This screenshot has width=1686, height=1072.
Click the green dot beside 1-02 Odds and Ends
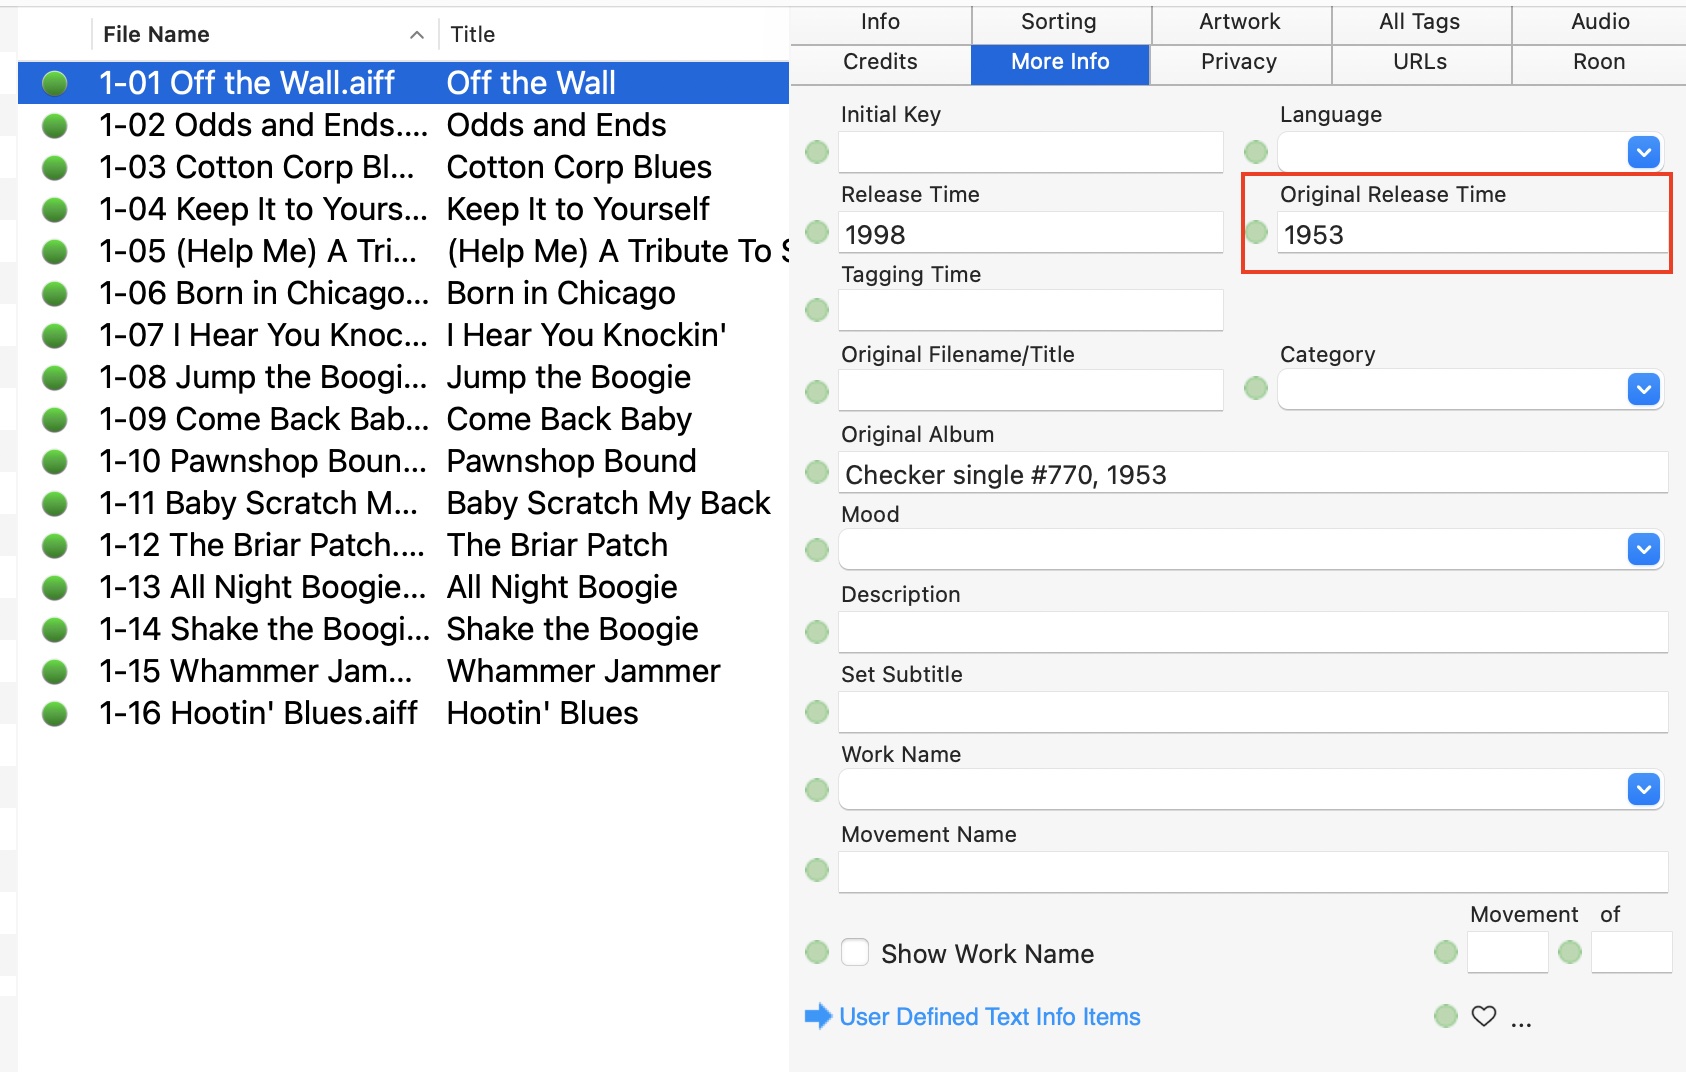[x=55, y=125]
